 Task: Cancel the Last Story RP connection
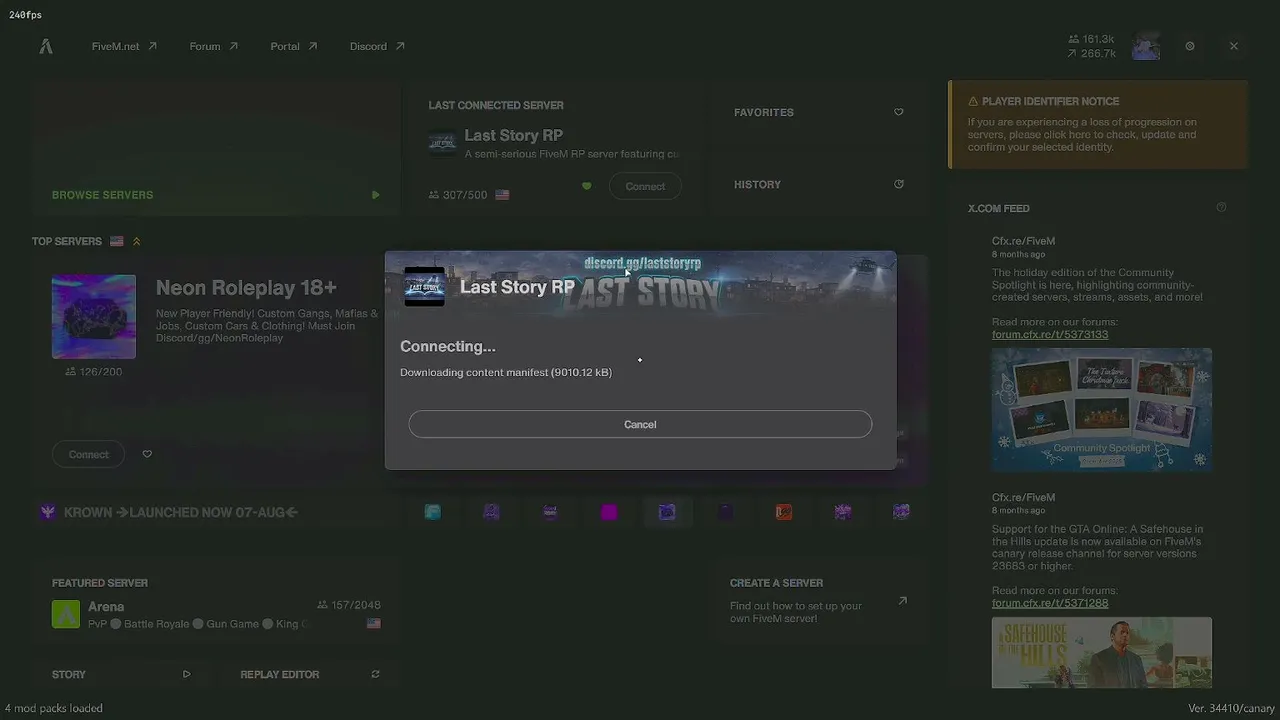(640, 424)
